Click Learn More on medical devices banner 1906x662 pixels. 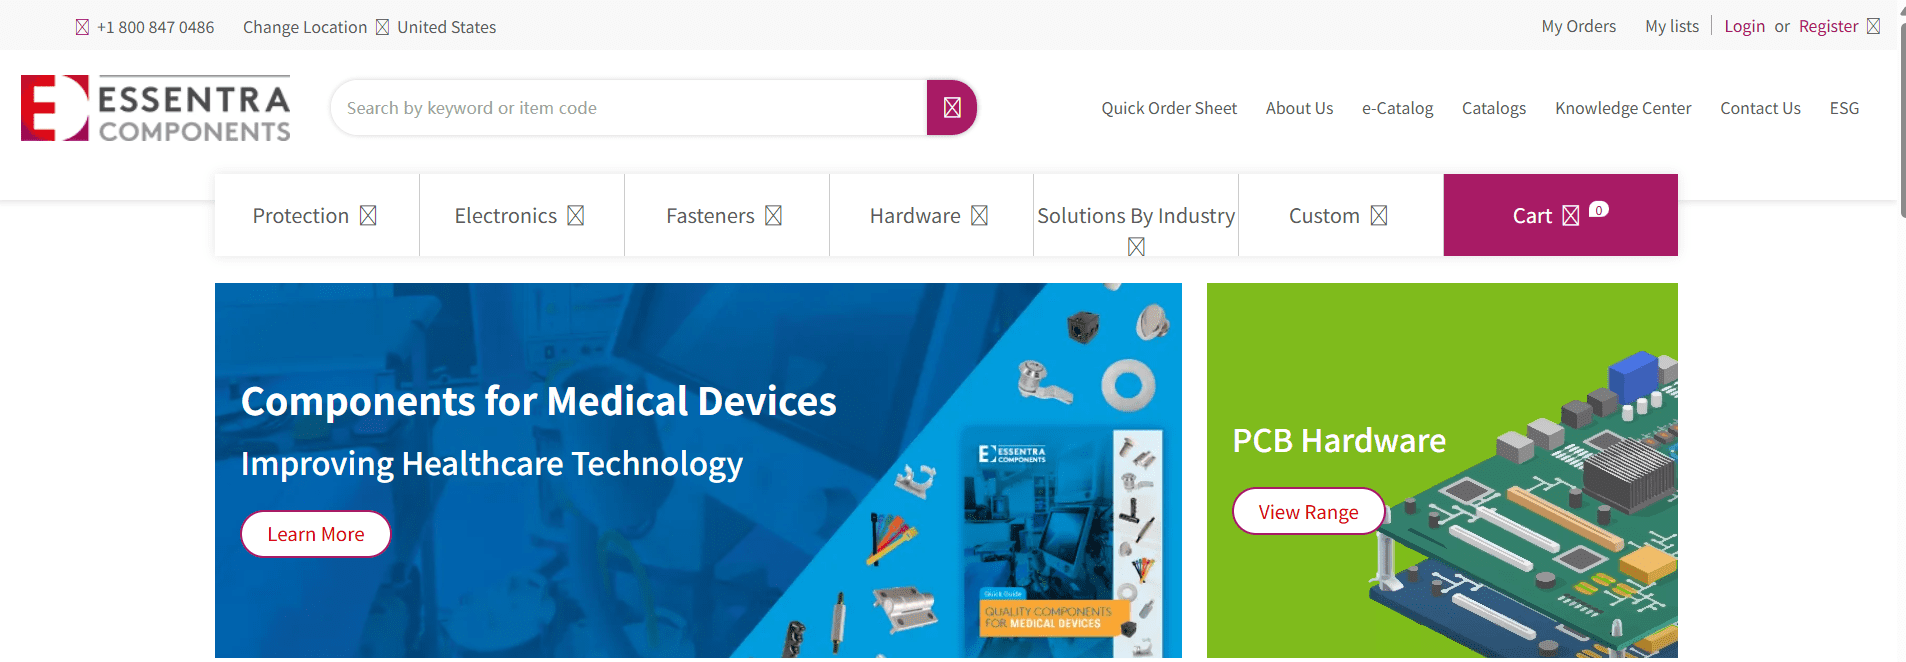click(x=316, y=534)
